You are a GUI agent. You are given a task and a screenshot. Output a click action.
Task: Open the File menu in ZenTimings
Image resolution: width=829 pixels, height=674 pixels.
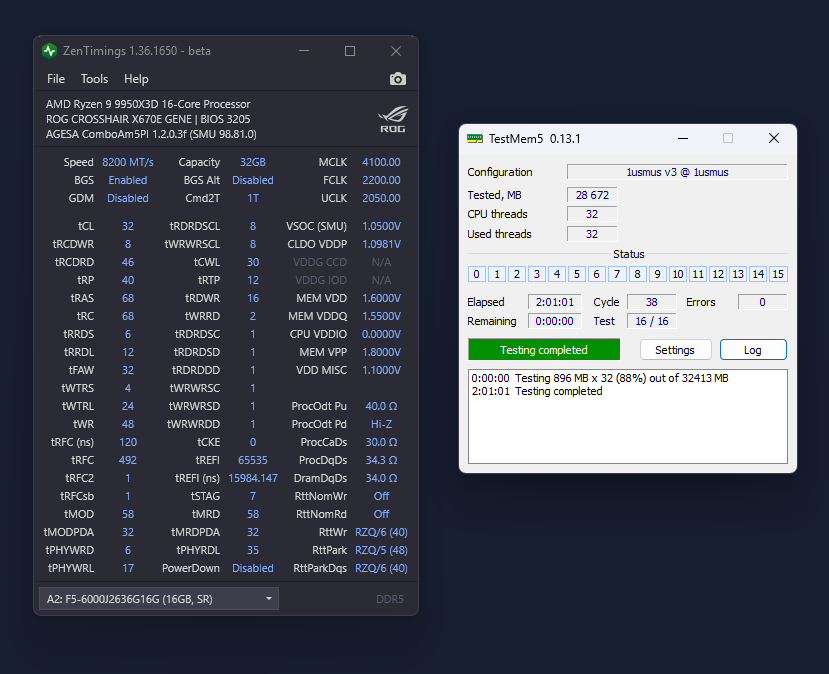56,79
